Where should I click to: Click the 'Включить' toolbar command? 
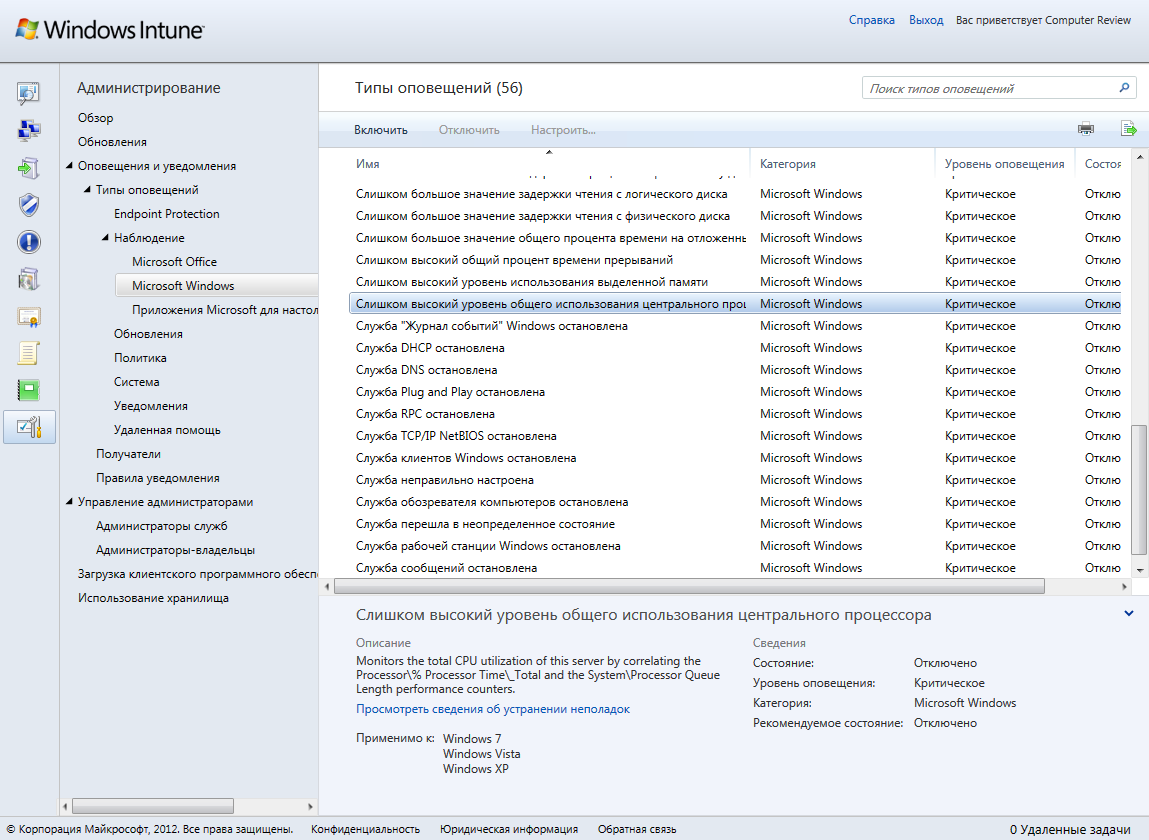381,130
